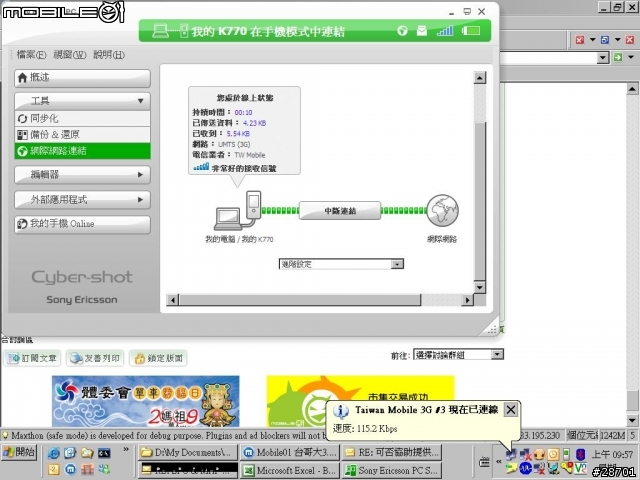Click the 開始 Start button on taskbar
The image size is (640, 480).
point(19,452)
